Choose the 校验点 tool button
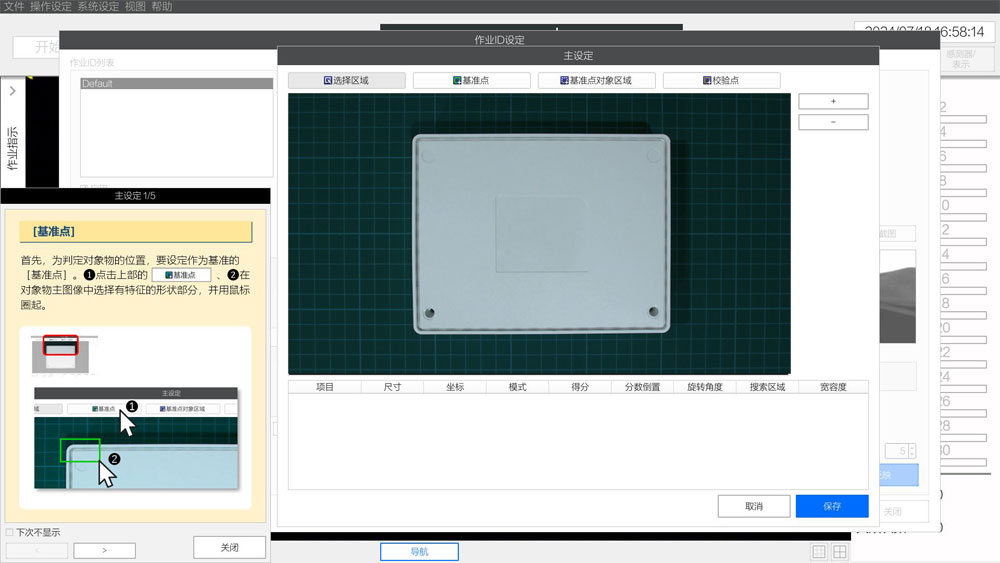Image resolution: width=1000 pixels, height=563 pixels. point(721,80)
